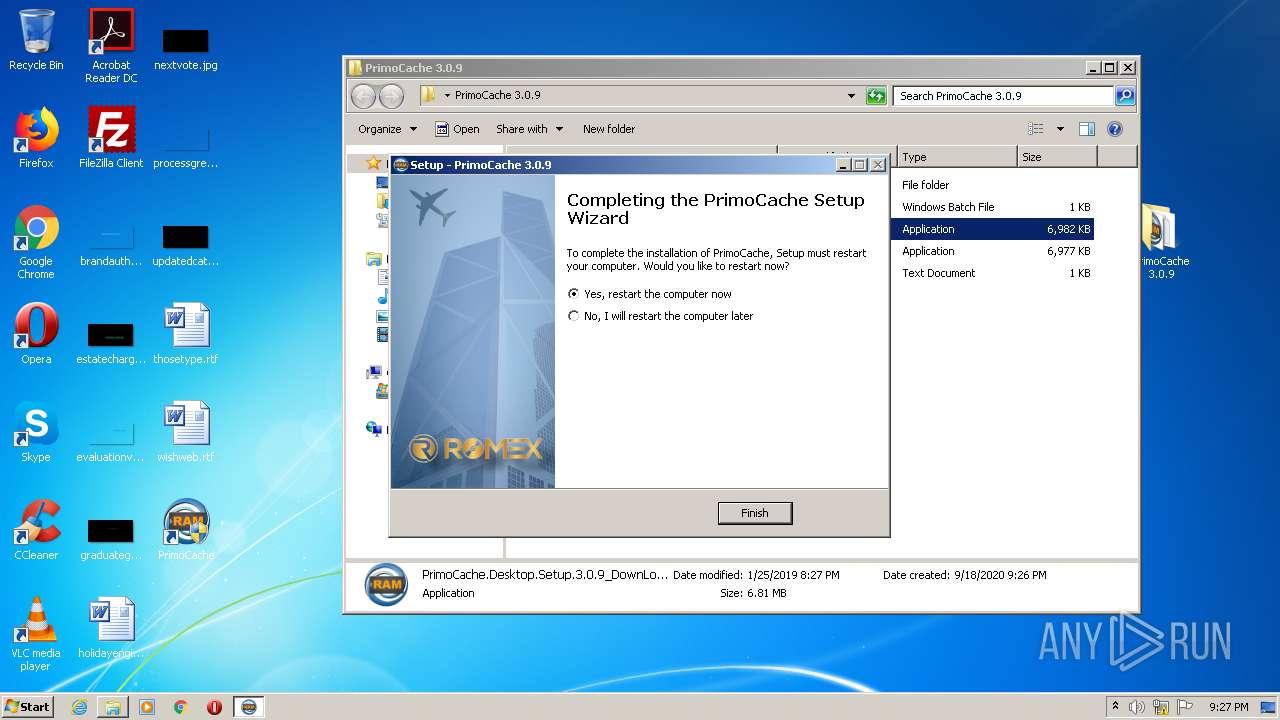Open VLC media player desktop shortcut

(x=36, y=634)
